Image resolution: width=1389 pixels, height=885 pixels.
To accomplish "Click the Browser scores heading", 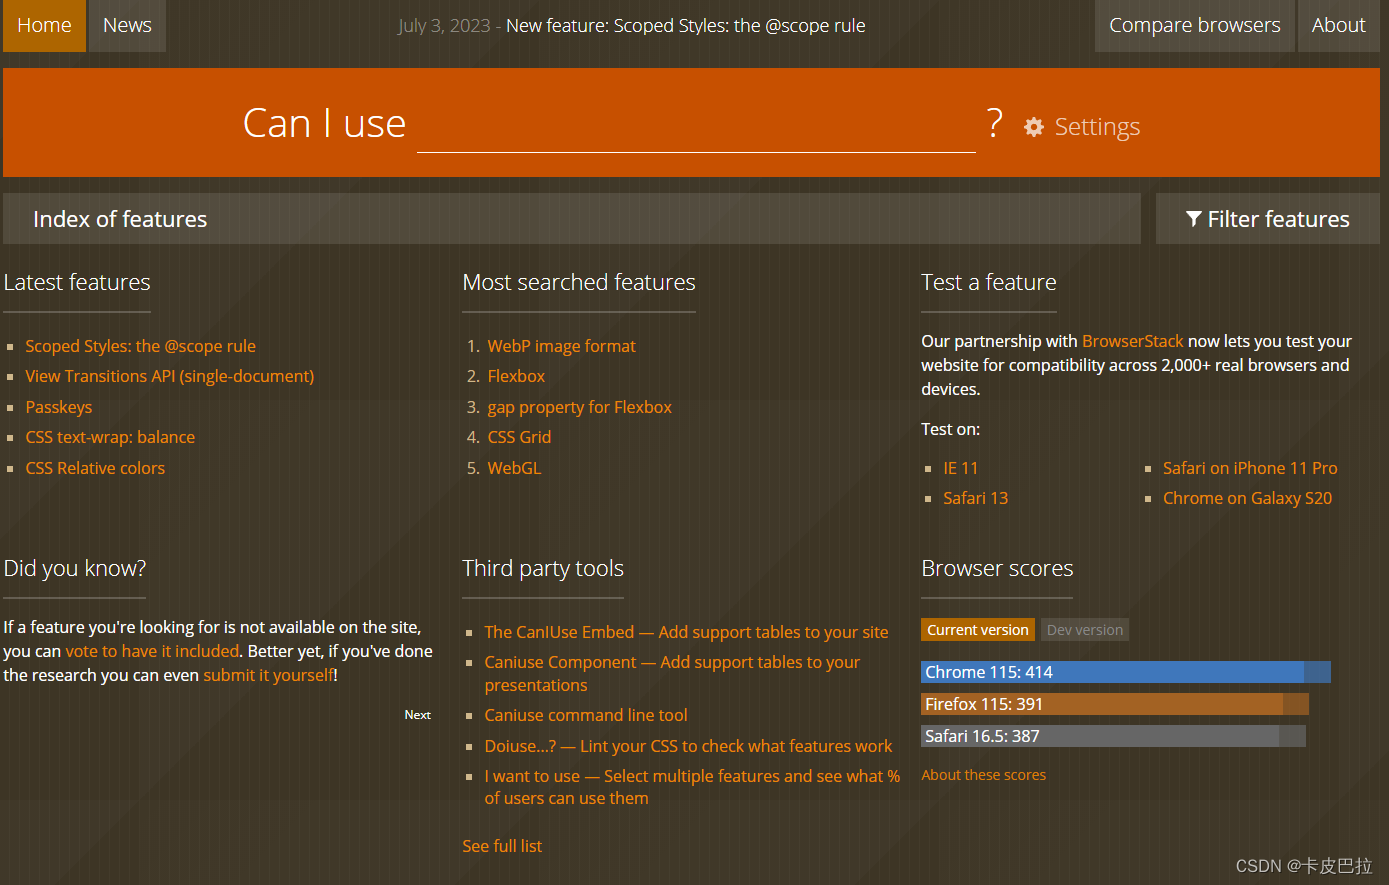I will pyautogui.click(x=997, y=568).
